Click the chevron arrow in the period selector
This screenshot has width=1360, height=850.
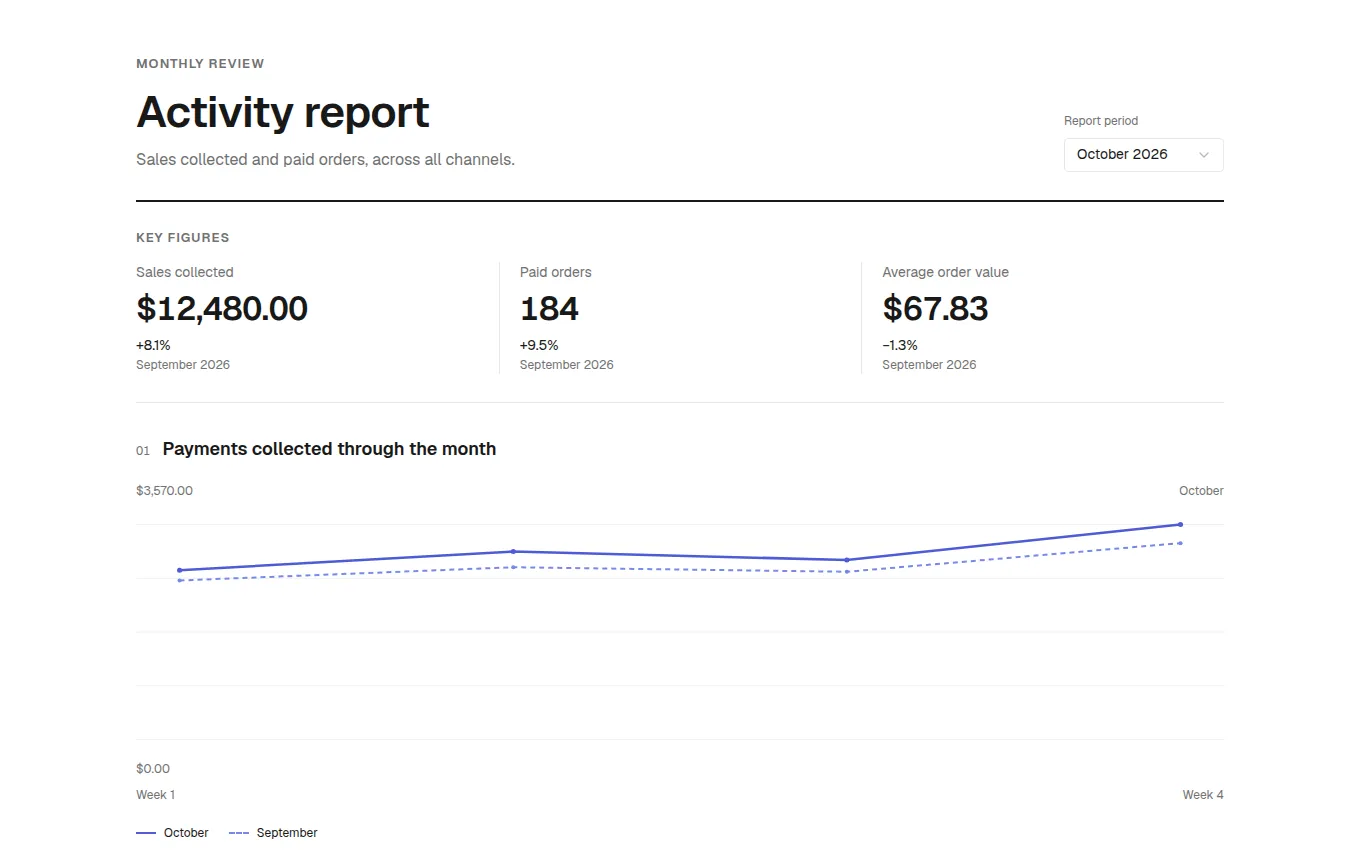tap(1203, 155)
